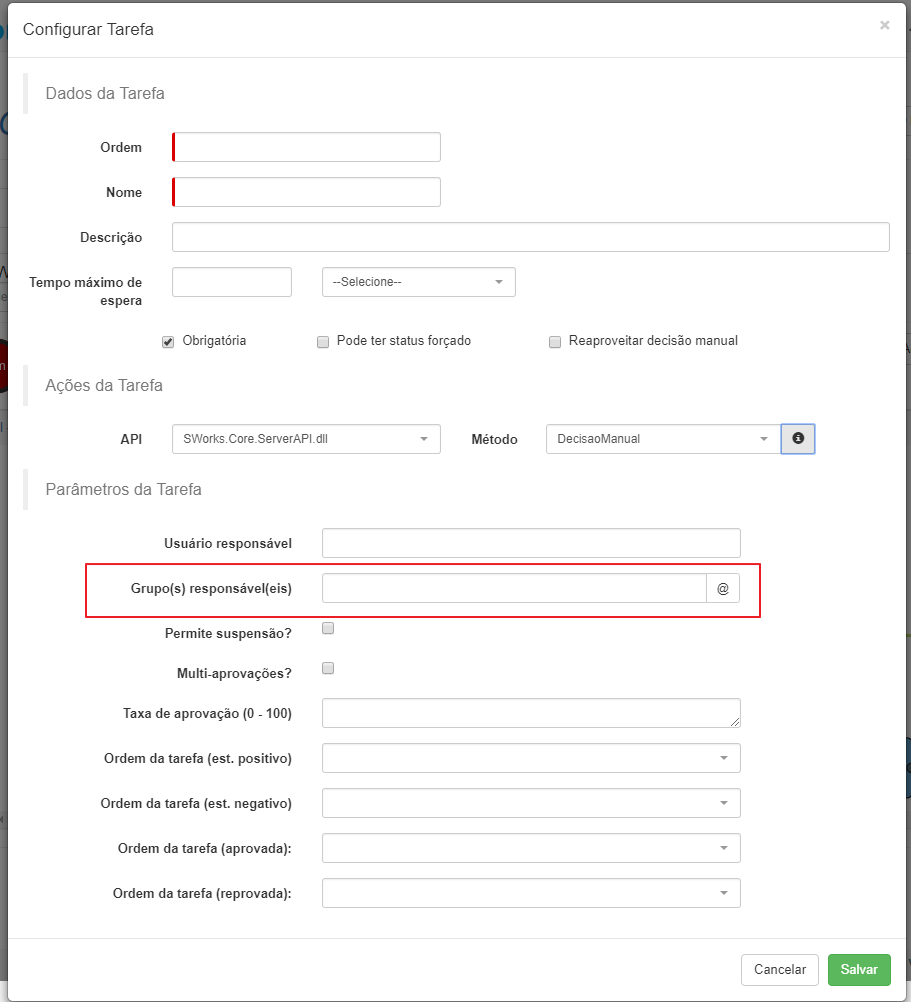
Task: Tick the Permite suspensão? checkbox
Action: pos(328,628)
